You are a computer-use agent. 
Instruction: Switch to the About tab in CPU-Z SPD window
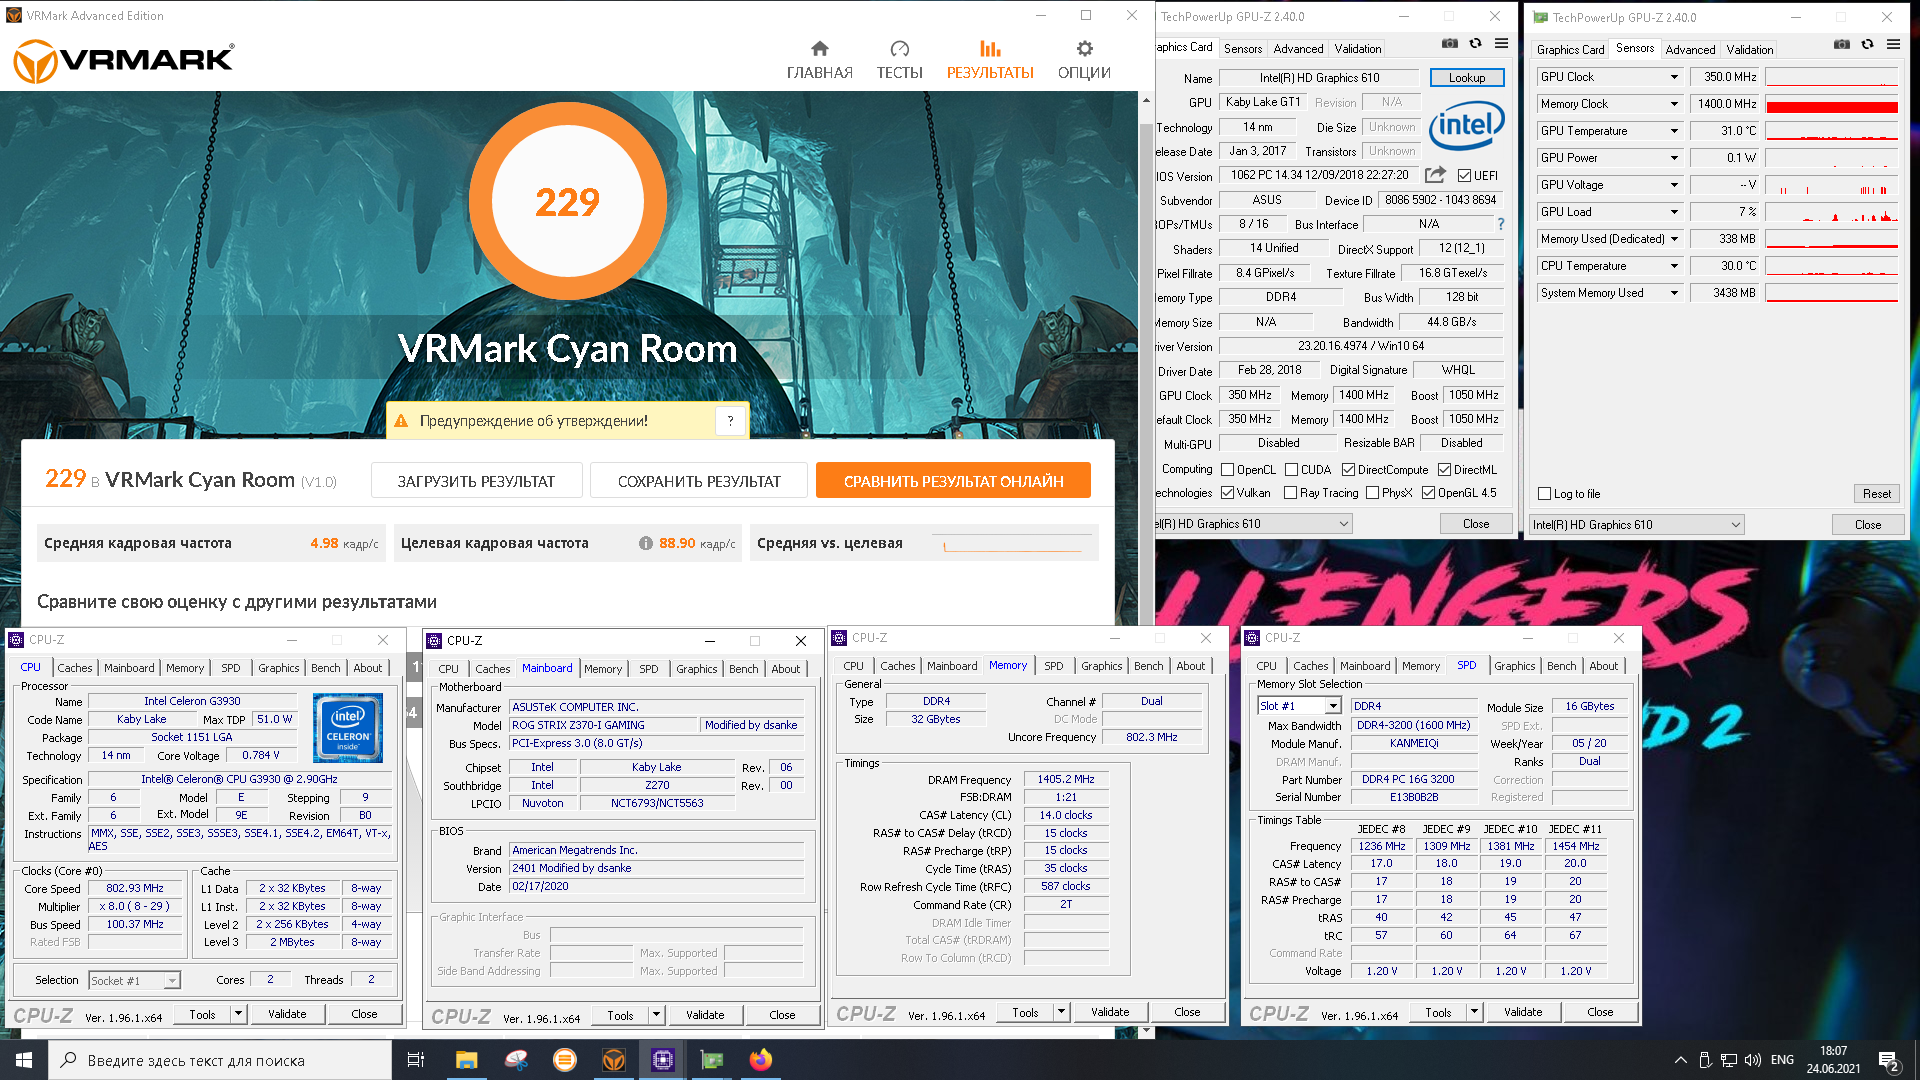coord(1603,666)
